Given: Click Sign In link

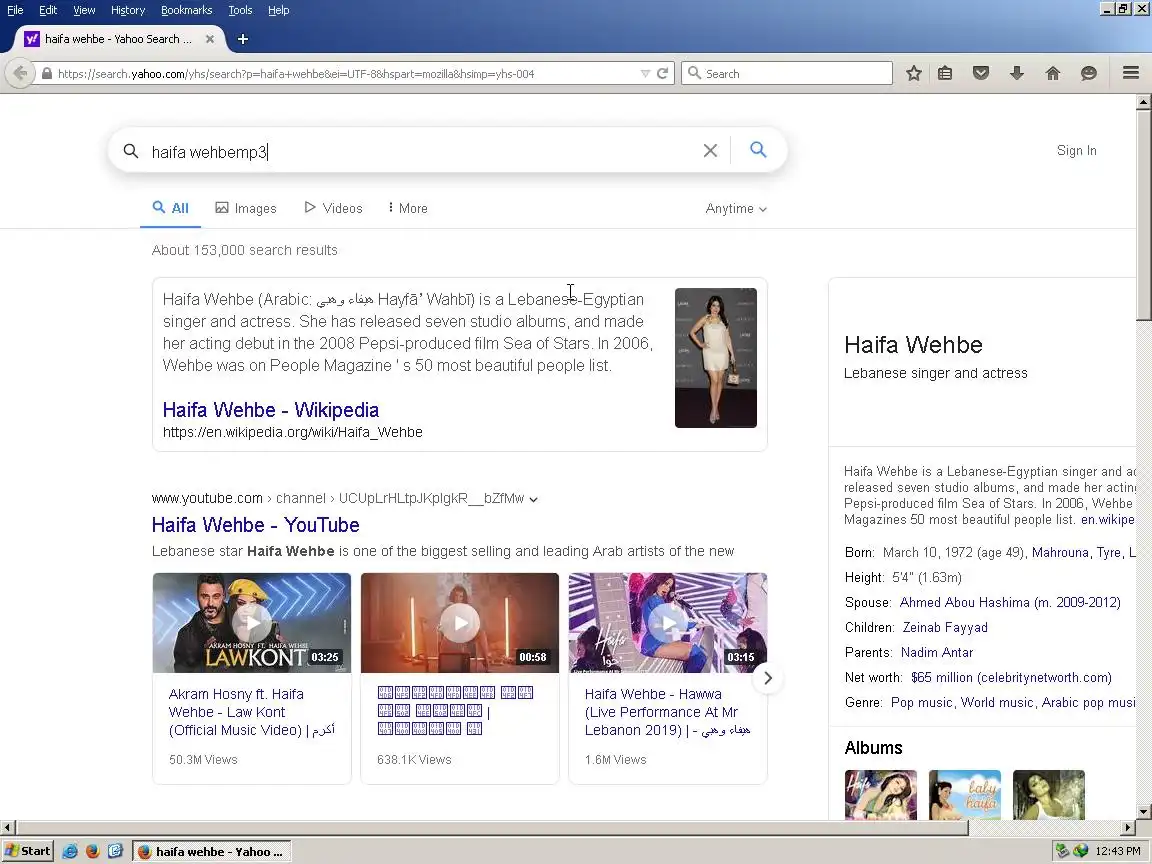Looking at the screenshot, I should pyautogui.click(x=1076, y=151).
